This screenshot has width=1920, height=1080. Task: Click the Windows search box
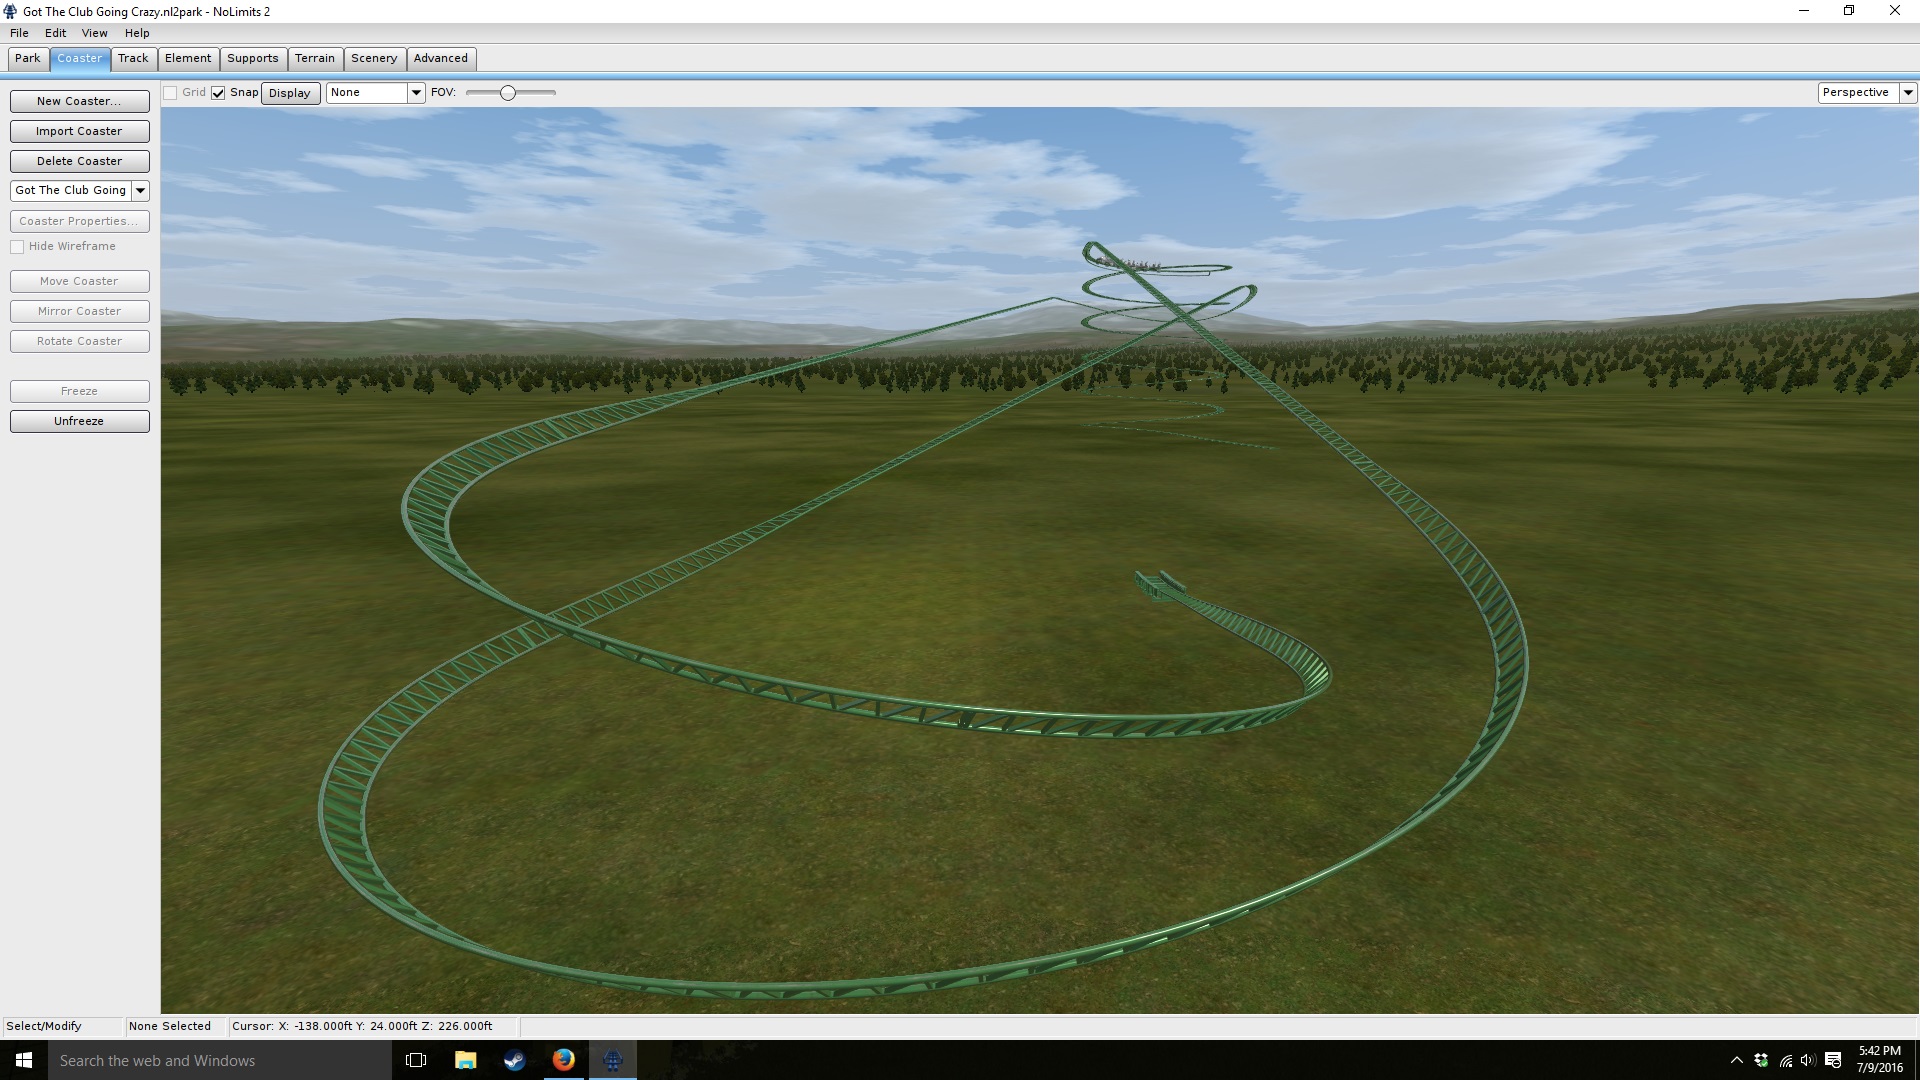pos(220,1060)
